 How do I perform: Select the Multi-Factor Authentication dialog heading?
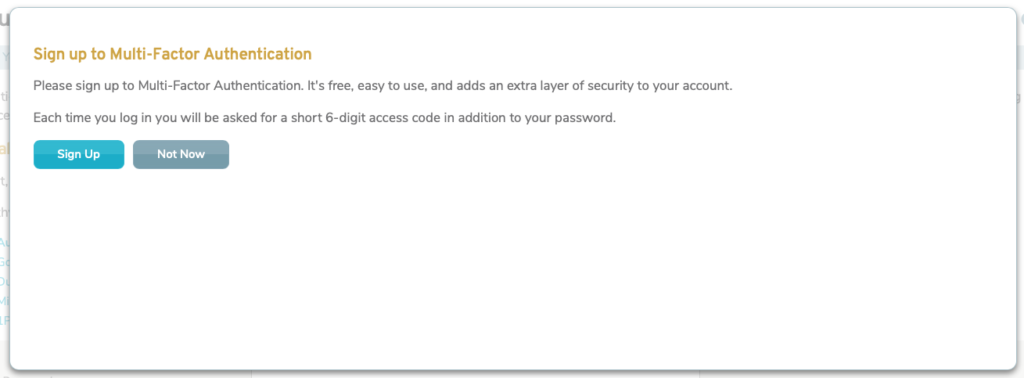click(172, 54)
